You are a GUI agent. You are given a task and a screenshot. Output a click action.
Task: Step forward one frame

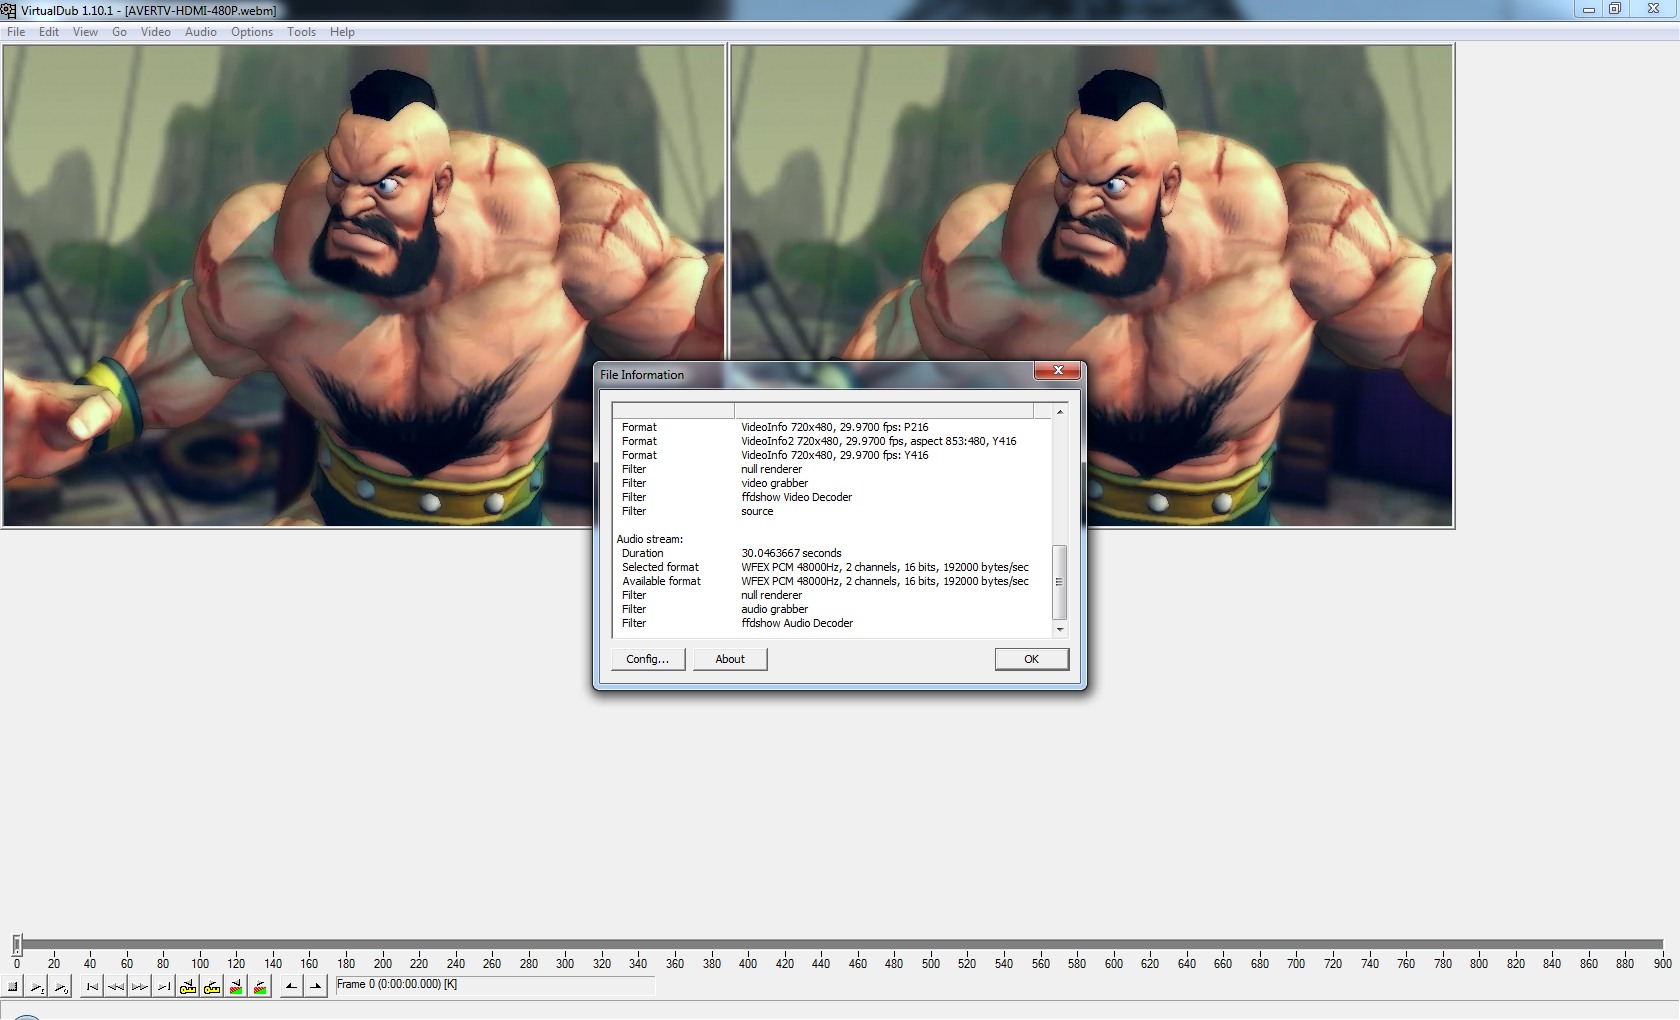tap(140, 987)
